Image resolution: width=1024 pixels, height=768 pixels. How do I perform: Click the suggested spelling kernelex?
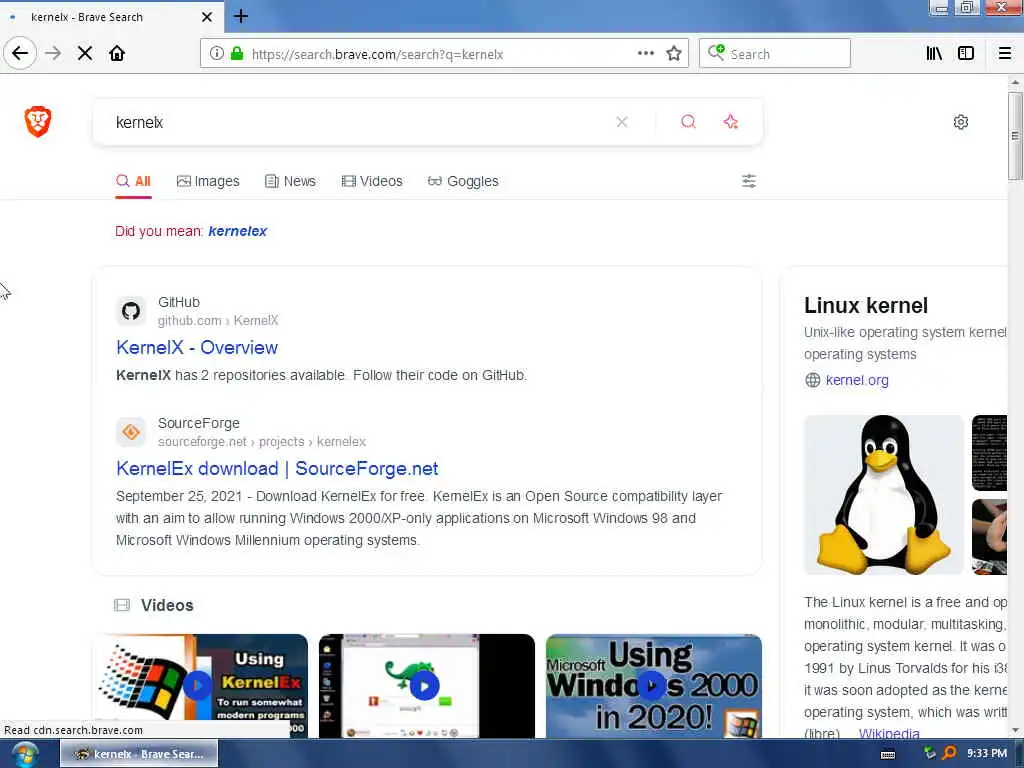tap(238, 231)
